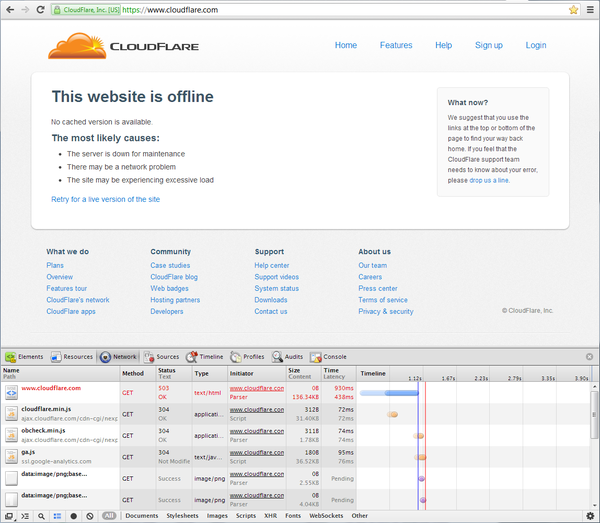The image size is (600, 523).
Task: Switch to the Timeline panel
Action: (204, 357)
